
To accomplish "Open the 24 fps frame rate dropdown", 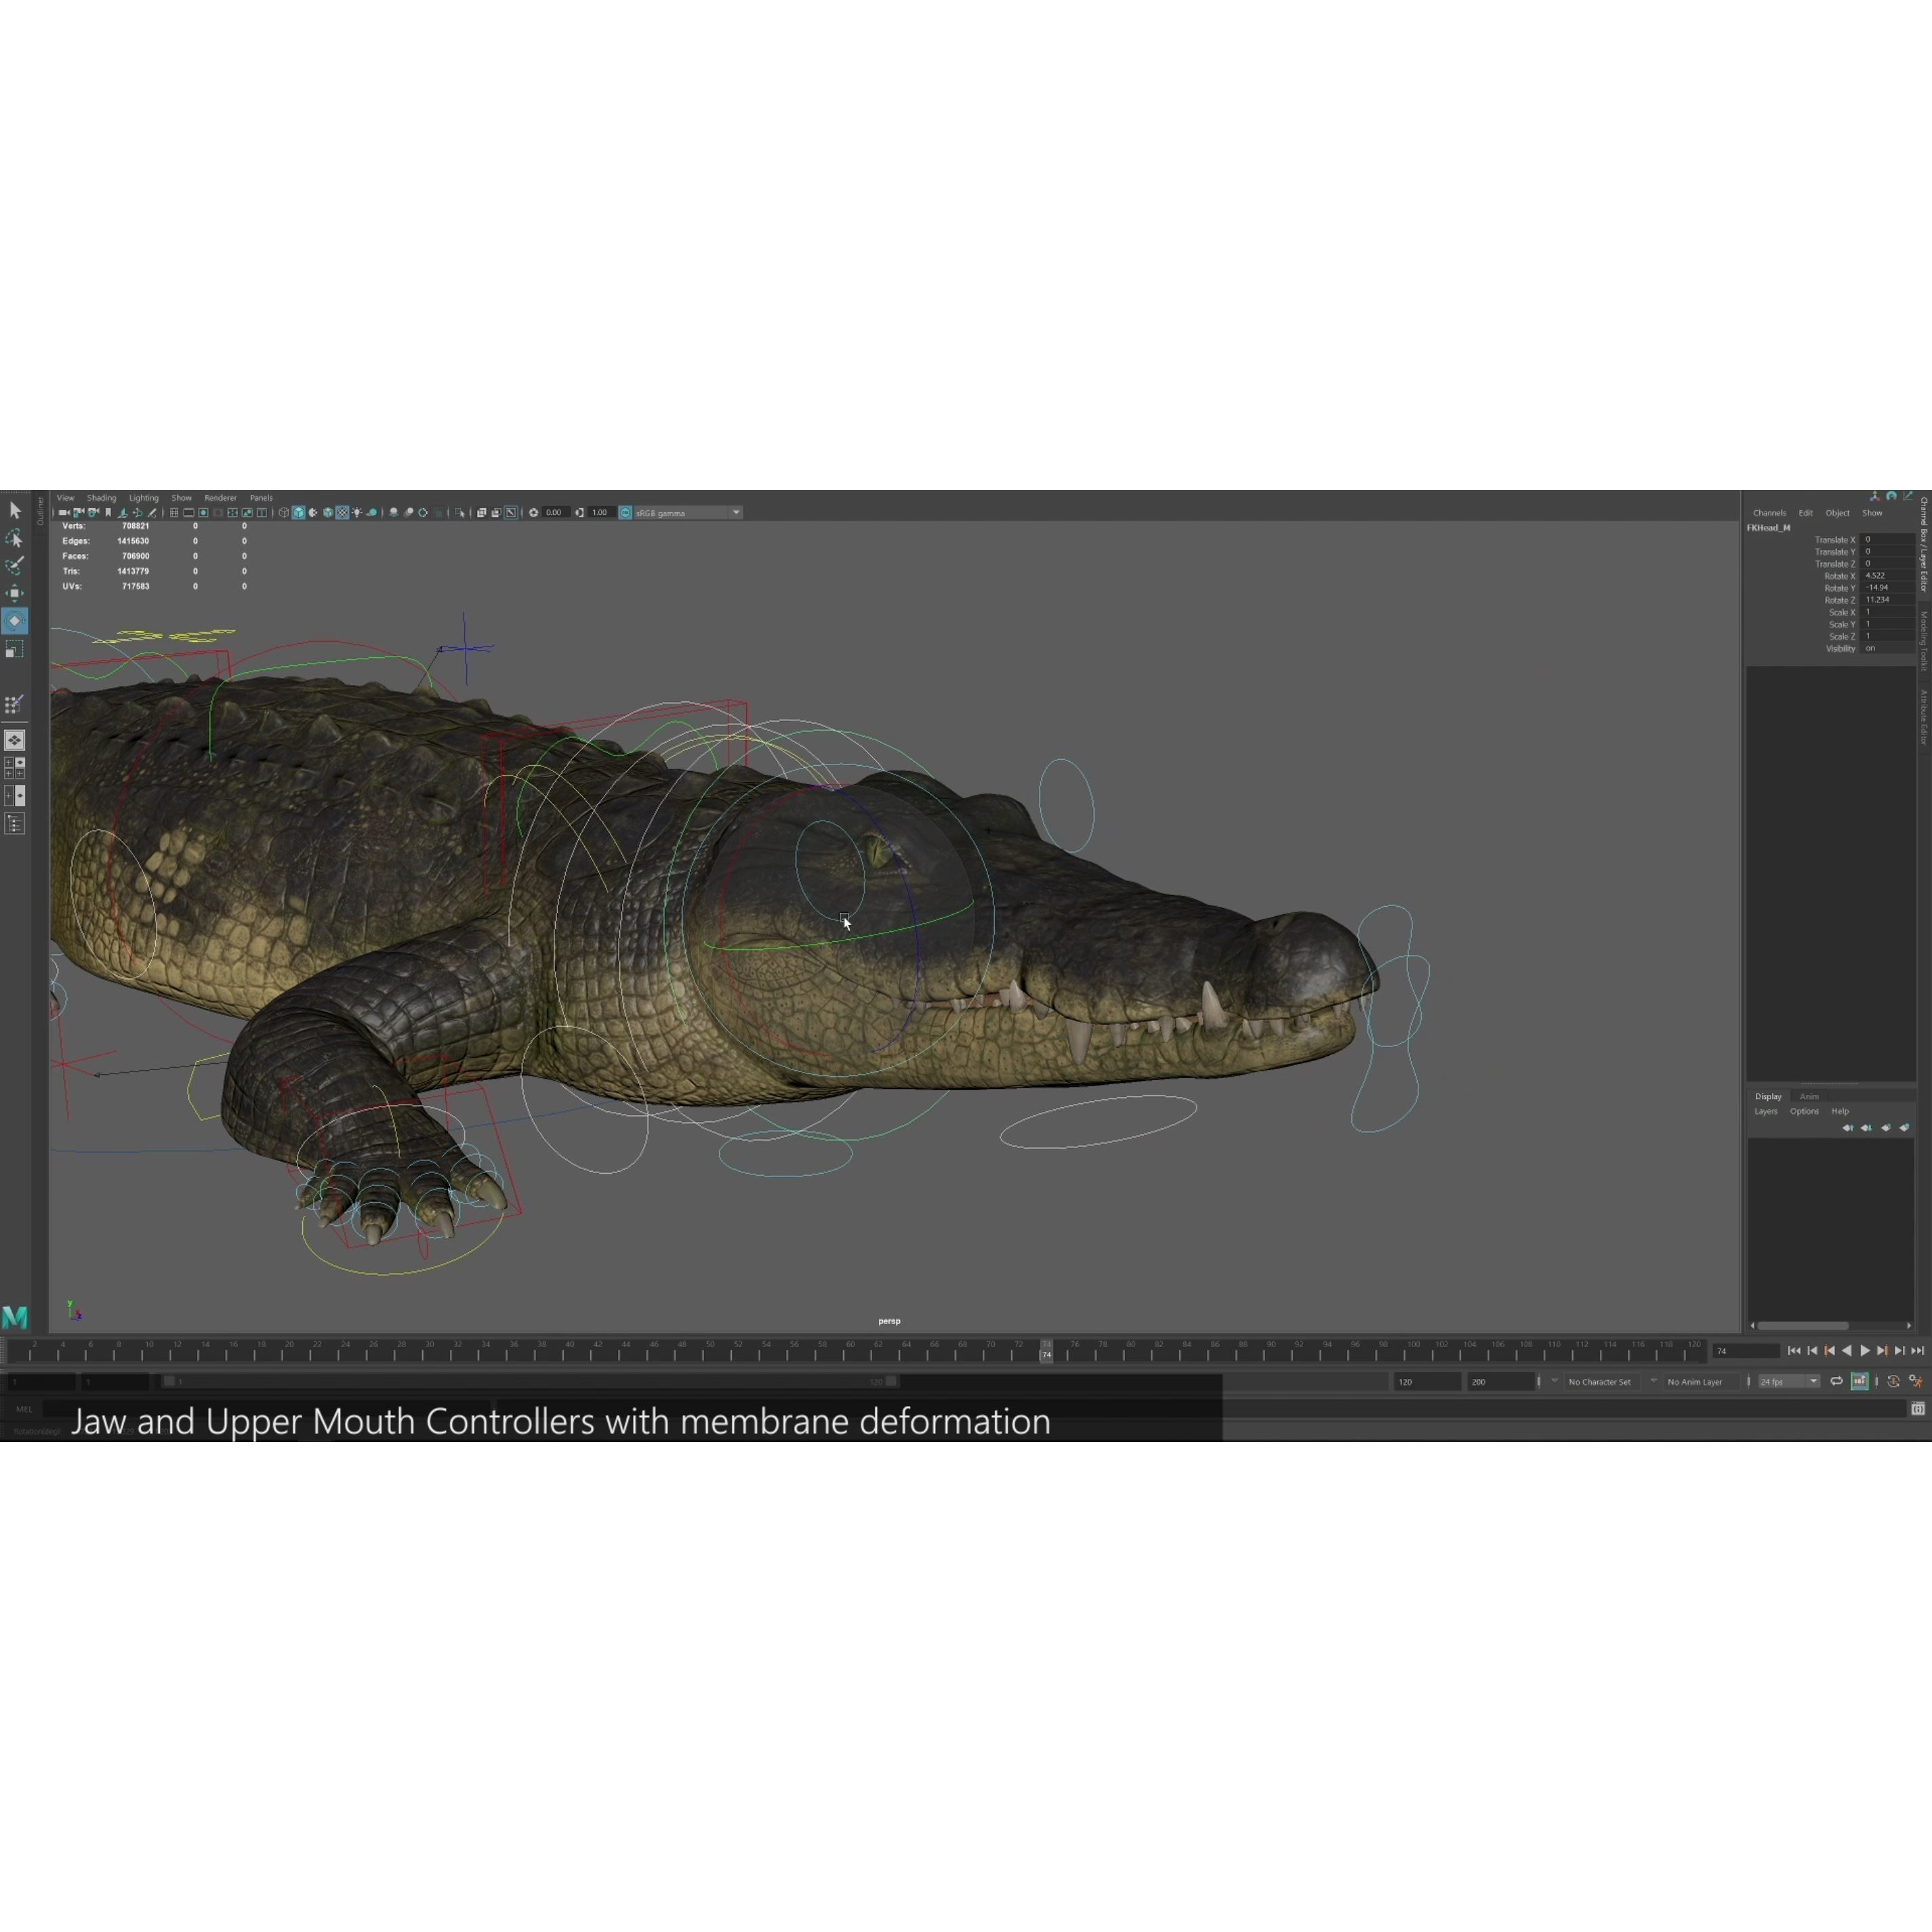I will pyautogui.click(x=1789, y=1381).
